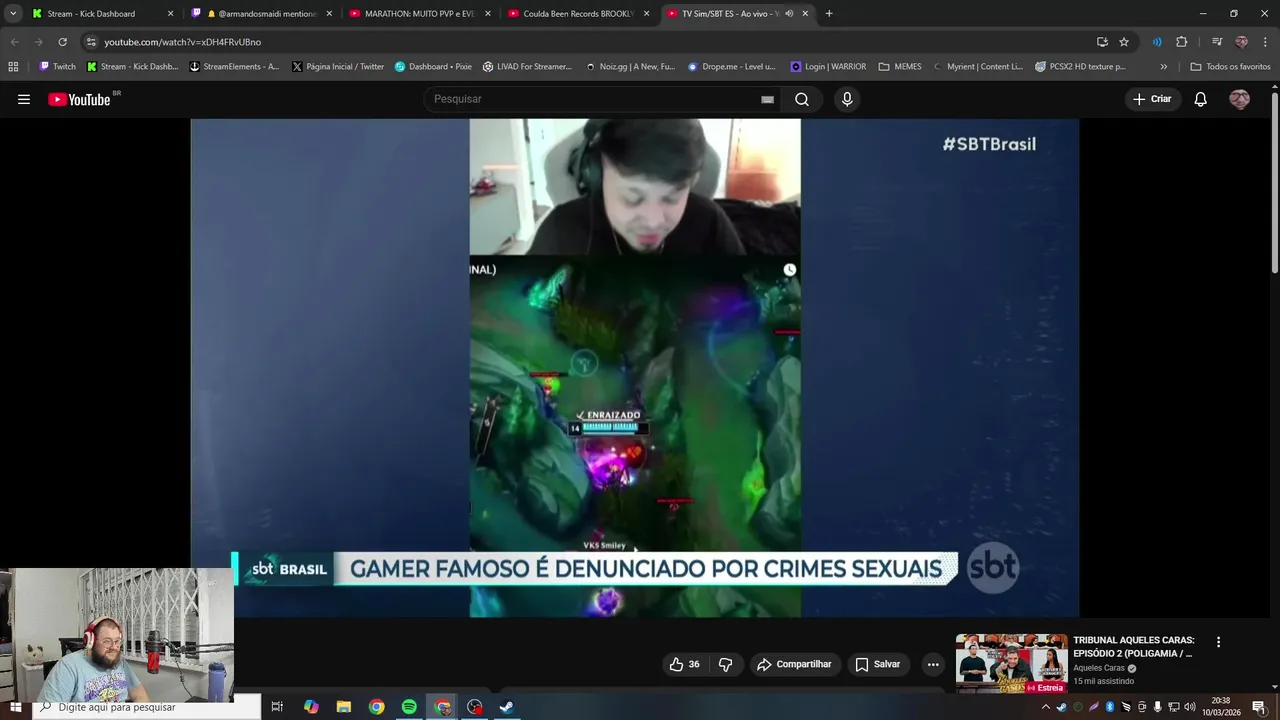Open the Chrome extensions puzzle icon

[x=1182, y=42]
